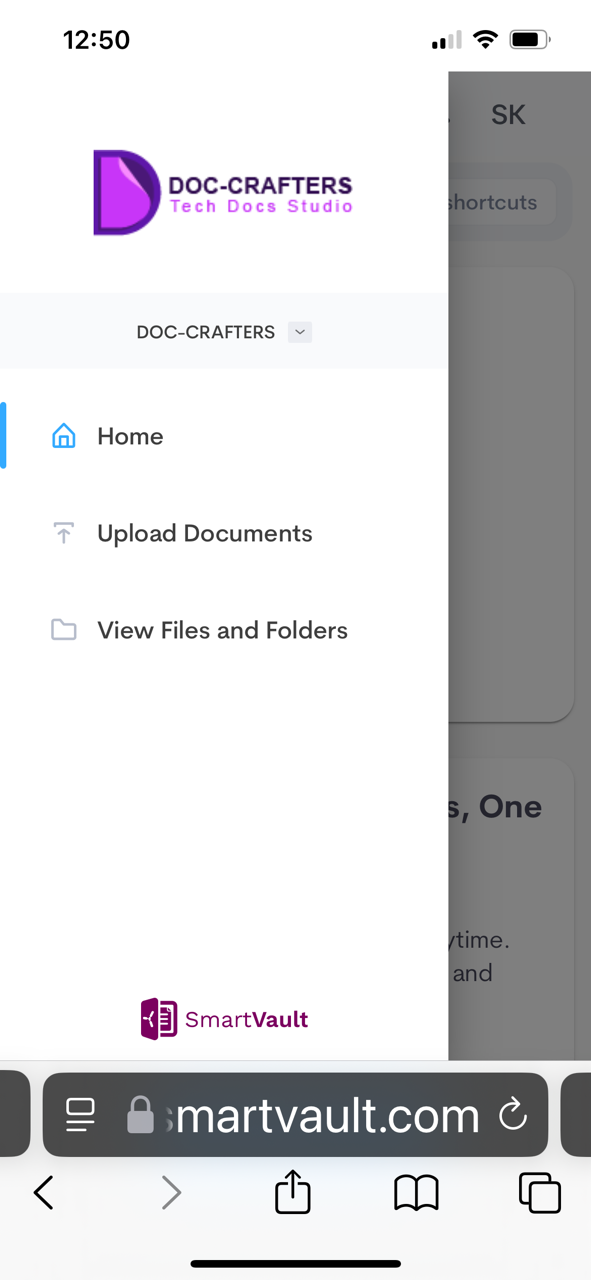
Task: Open the Safari share sheet icon
Action: click(x=293, y=1192)
